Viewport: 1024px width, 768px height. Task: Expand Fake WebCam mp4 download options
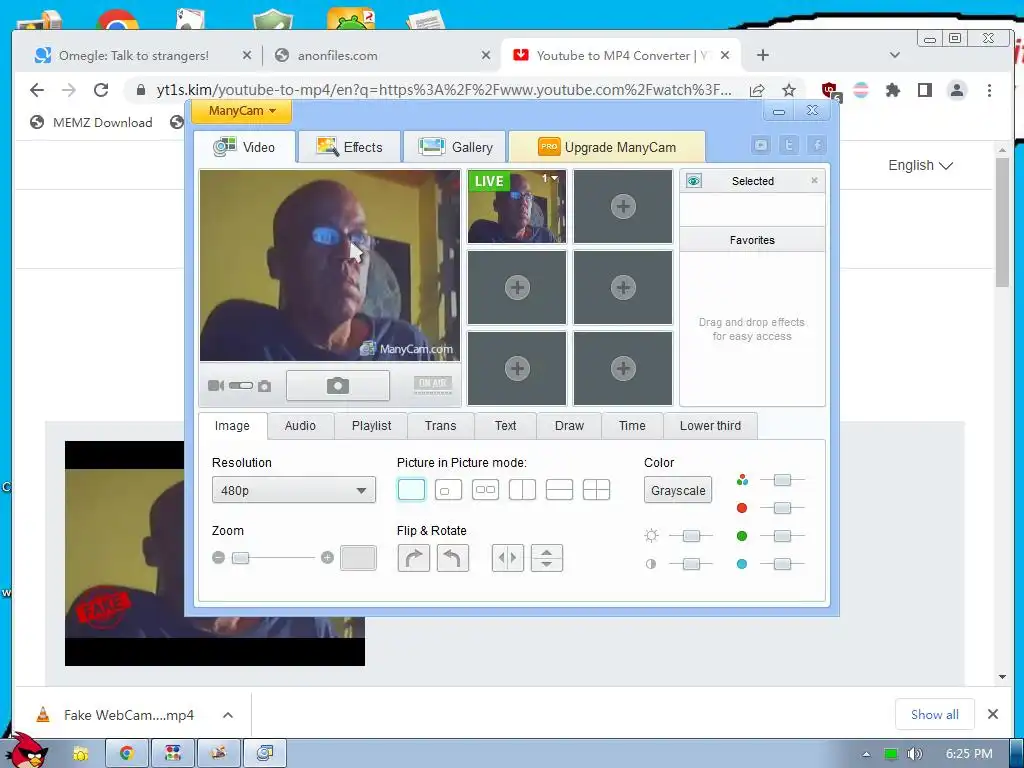pyautogui.click(x=228, y=715)
